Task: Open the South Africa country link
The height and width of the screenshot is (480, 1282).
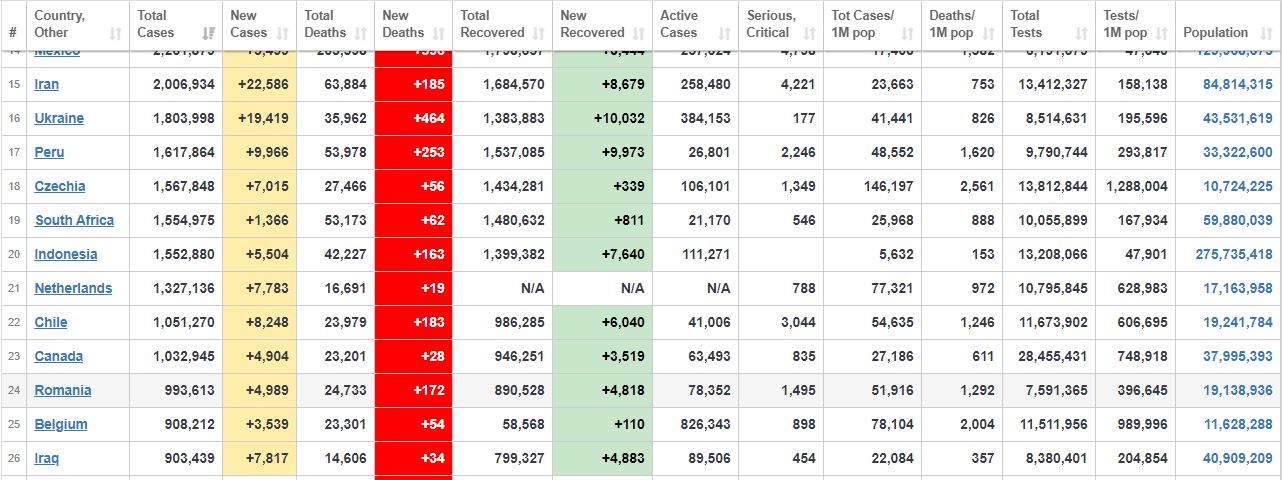Action: click(74, 220)
